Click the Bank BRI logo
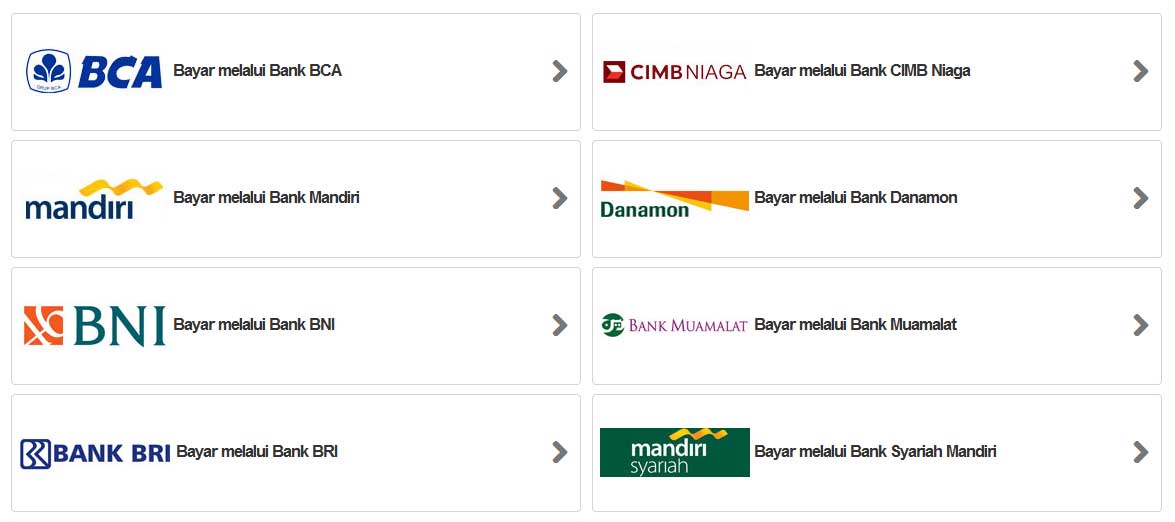 96,452
